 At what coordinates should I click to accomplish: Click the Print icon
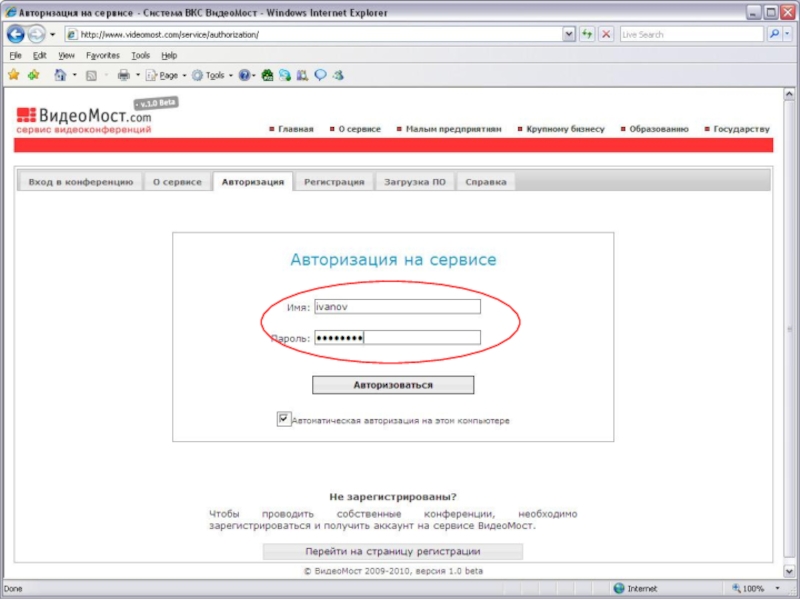(x=123, y=75)
